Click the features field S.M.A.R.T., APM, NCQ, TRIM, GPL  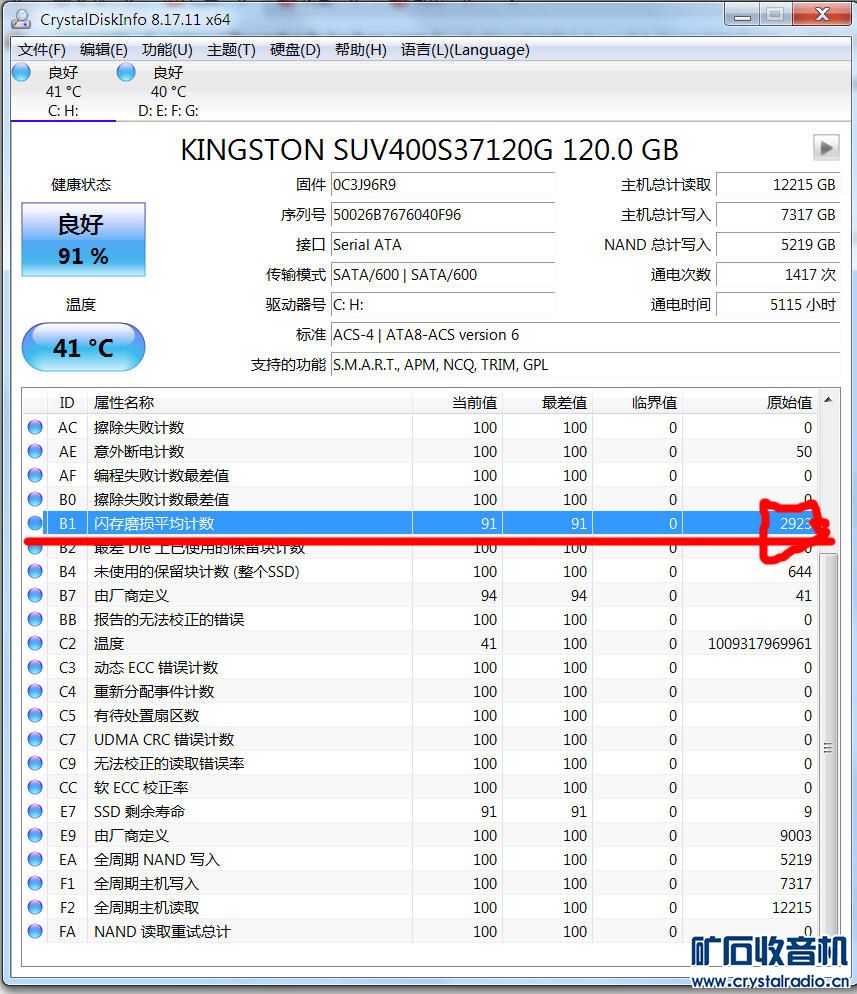(585, 365)
